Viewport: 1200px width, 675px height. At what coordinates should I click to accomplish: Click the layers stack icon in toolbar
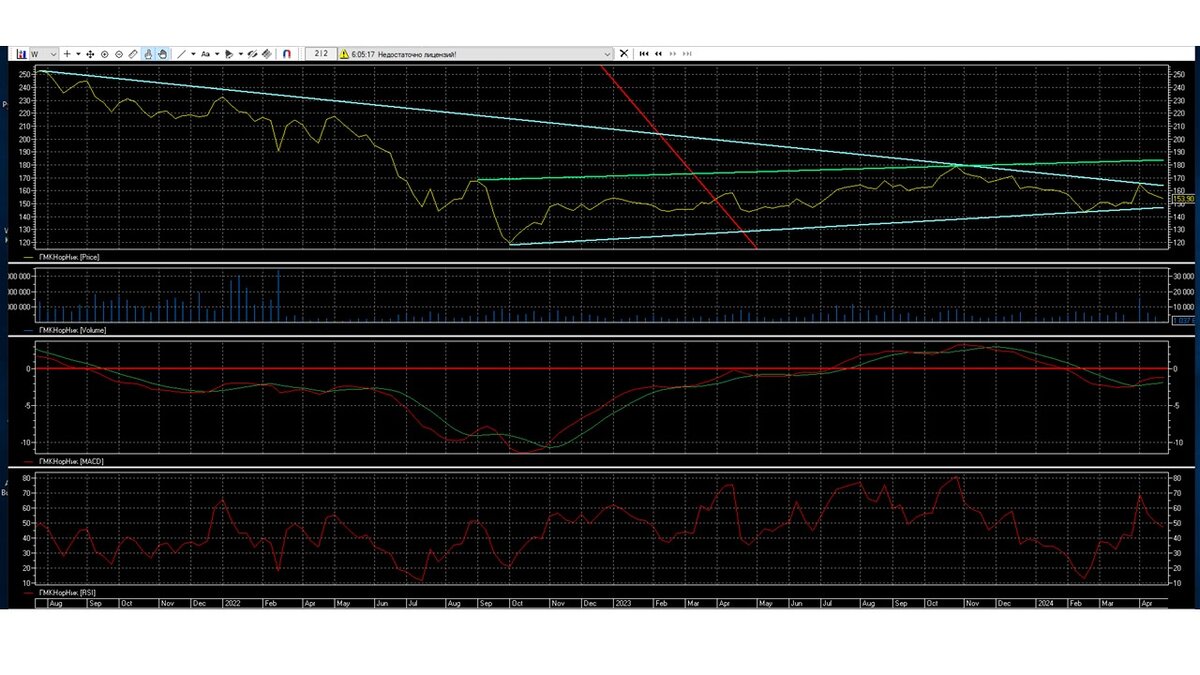(267, 54)
